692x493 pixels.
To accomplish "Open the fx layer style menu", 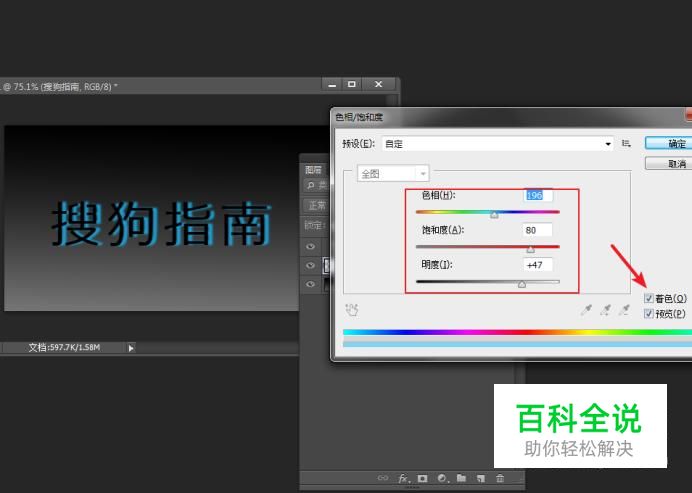I will coord(403,478).
